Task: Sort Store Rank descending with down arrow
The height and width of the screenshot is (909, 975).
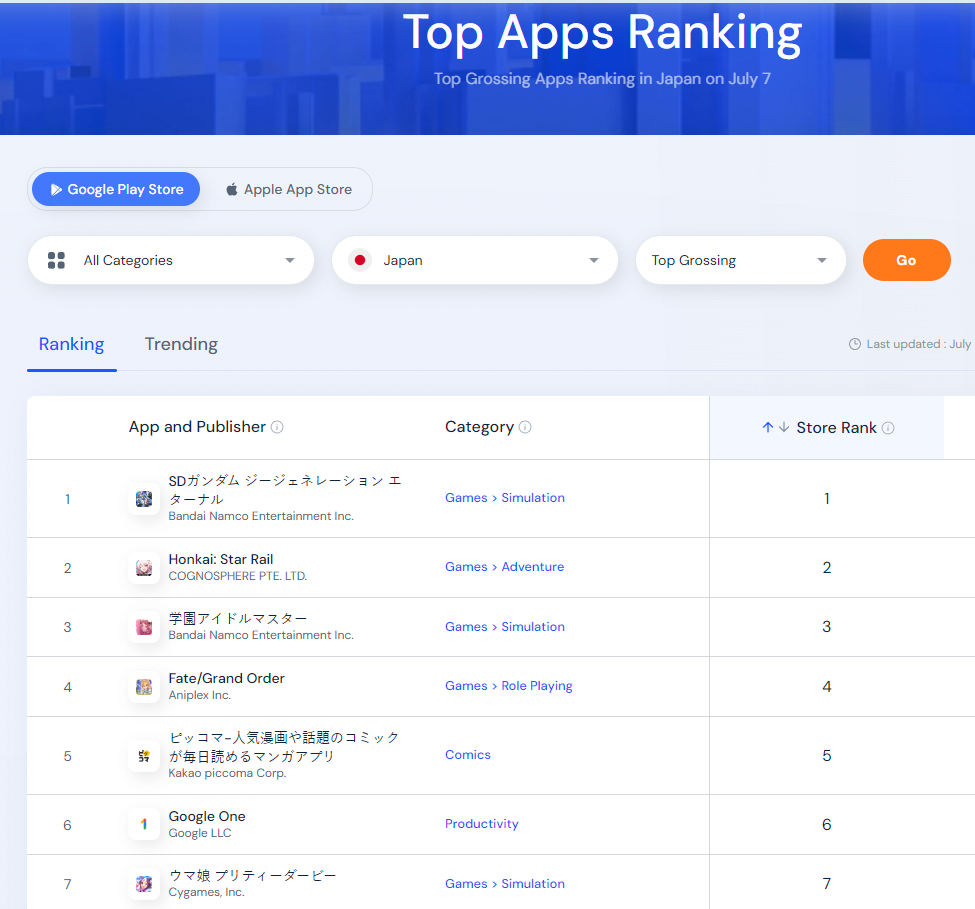Action: [x=783, y=427]
